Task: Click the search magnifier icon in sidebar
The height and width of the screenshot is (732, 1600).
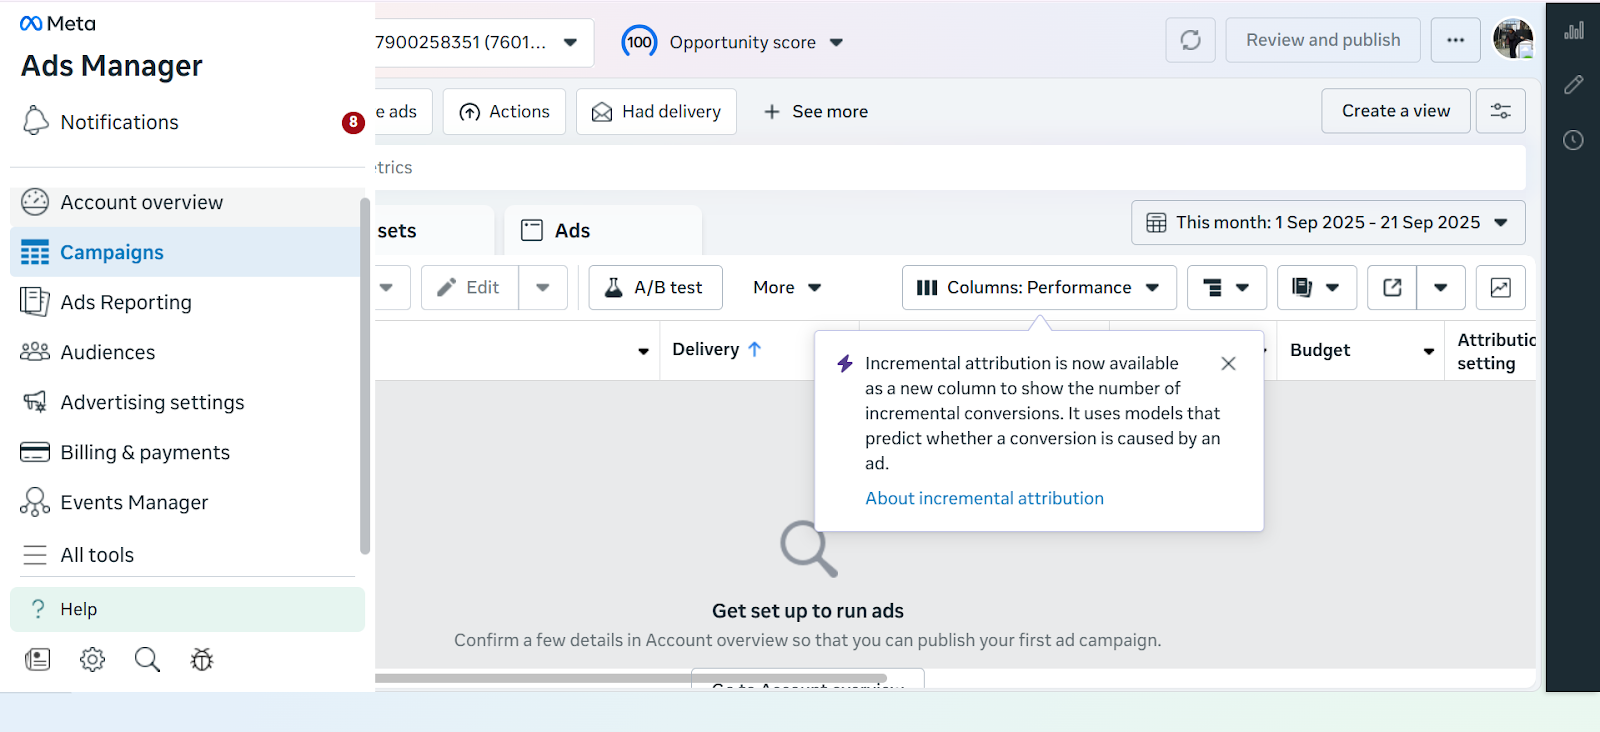Action: tap(147, 659)
